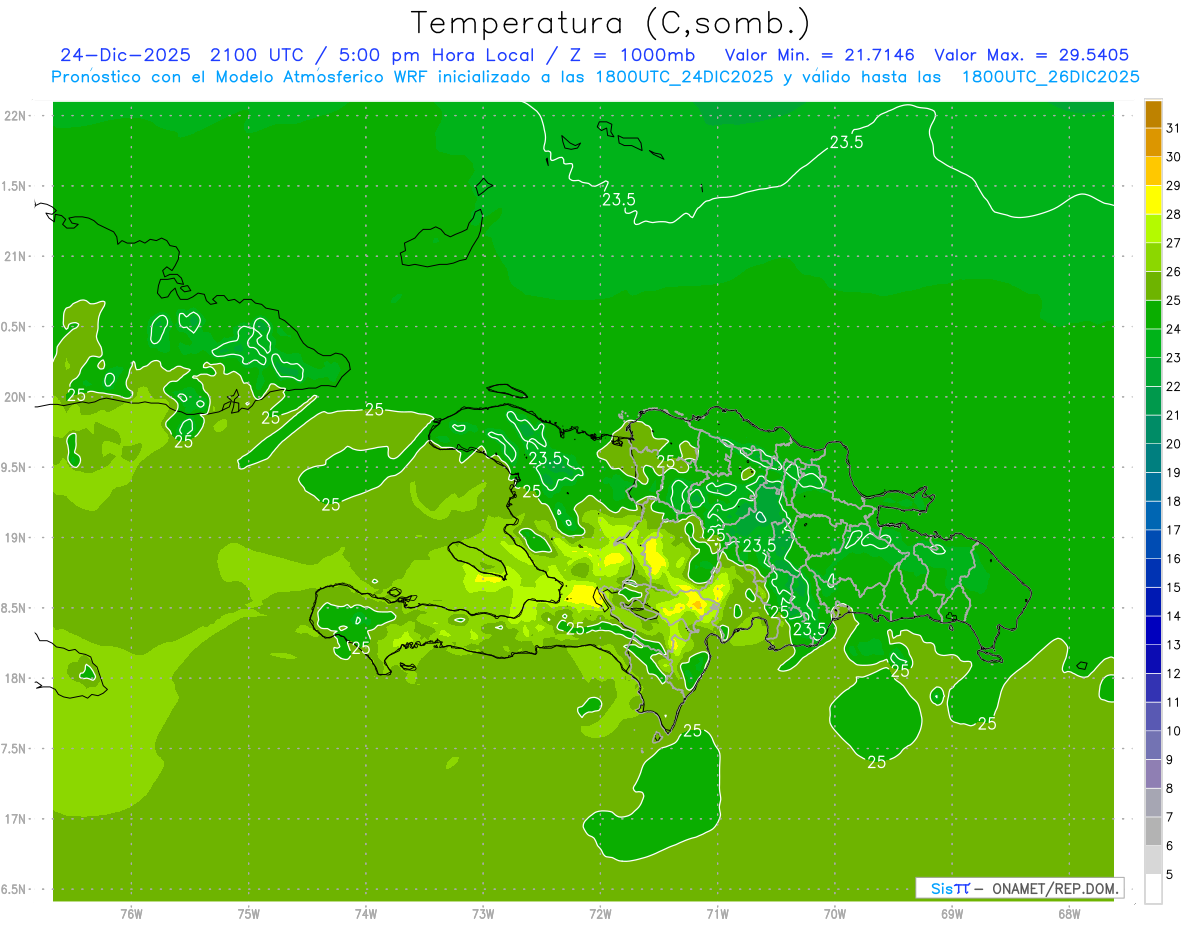This screenshot has height=927, width=1200.
Task: Click color bar label "31"
Action: [x=1174, y=128]
